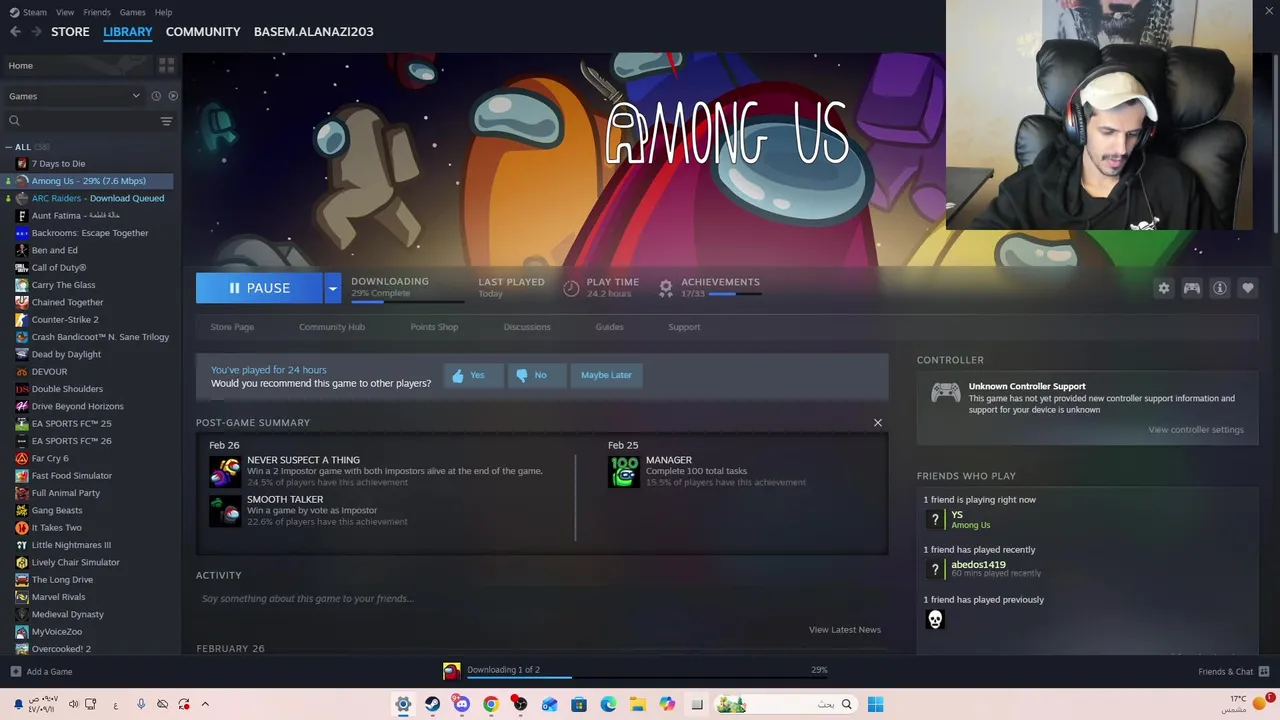Click View controller settings link
The width and height of the screenshot is (1280, 720).
[x=1196, y=430]
